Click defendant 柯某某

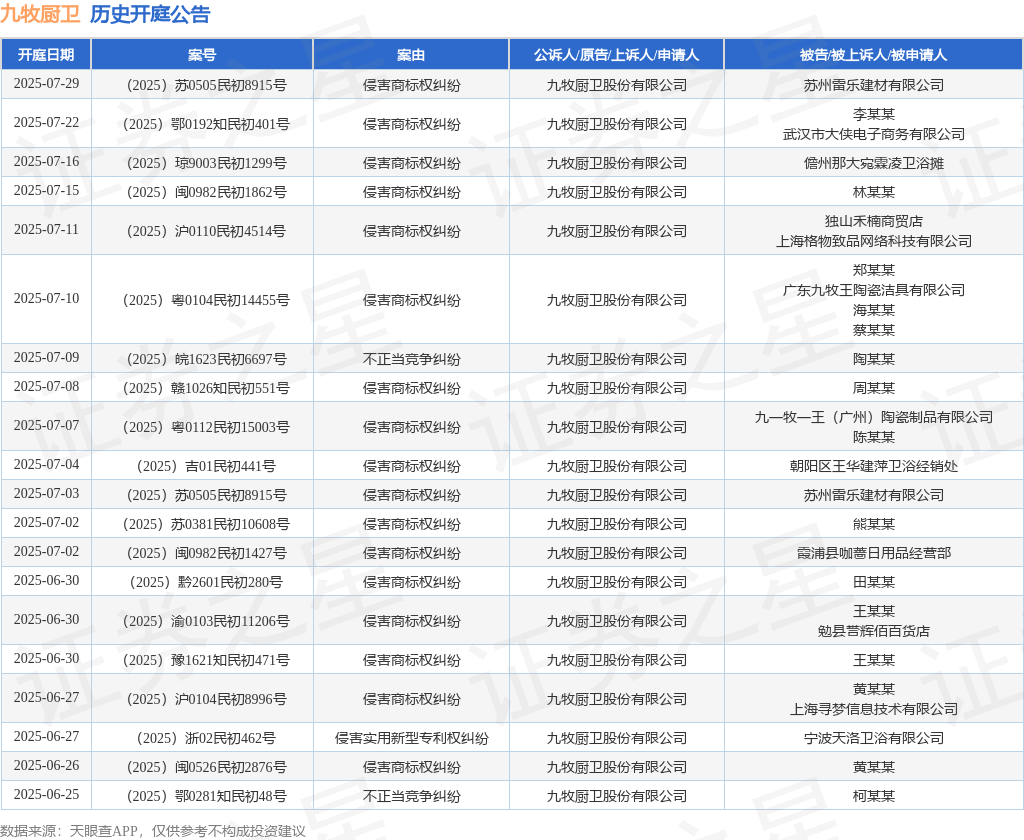tap(874, 796)
